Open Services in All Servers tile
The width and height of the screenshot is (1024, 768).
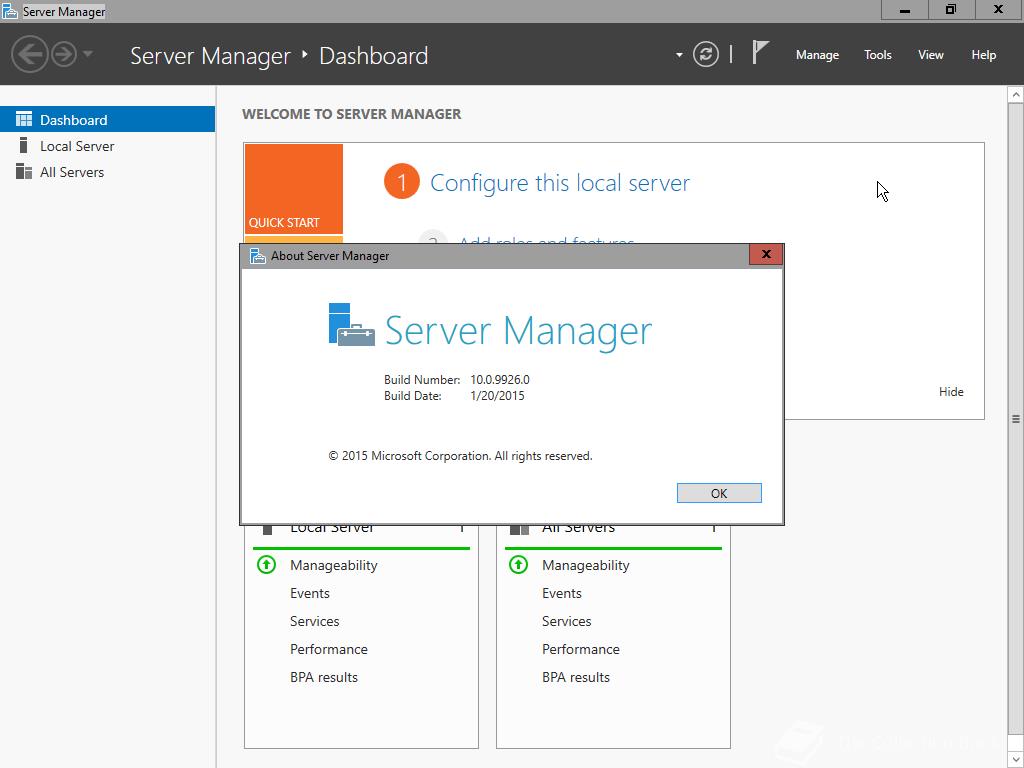pos(567,621)
